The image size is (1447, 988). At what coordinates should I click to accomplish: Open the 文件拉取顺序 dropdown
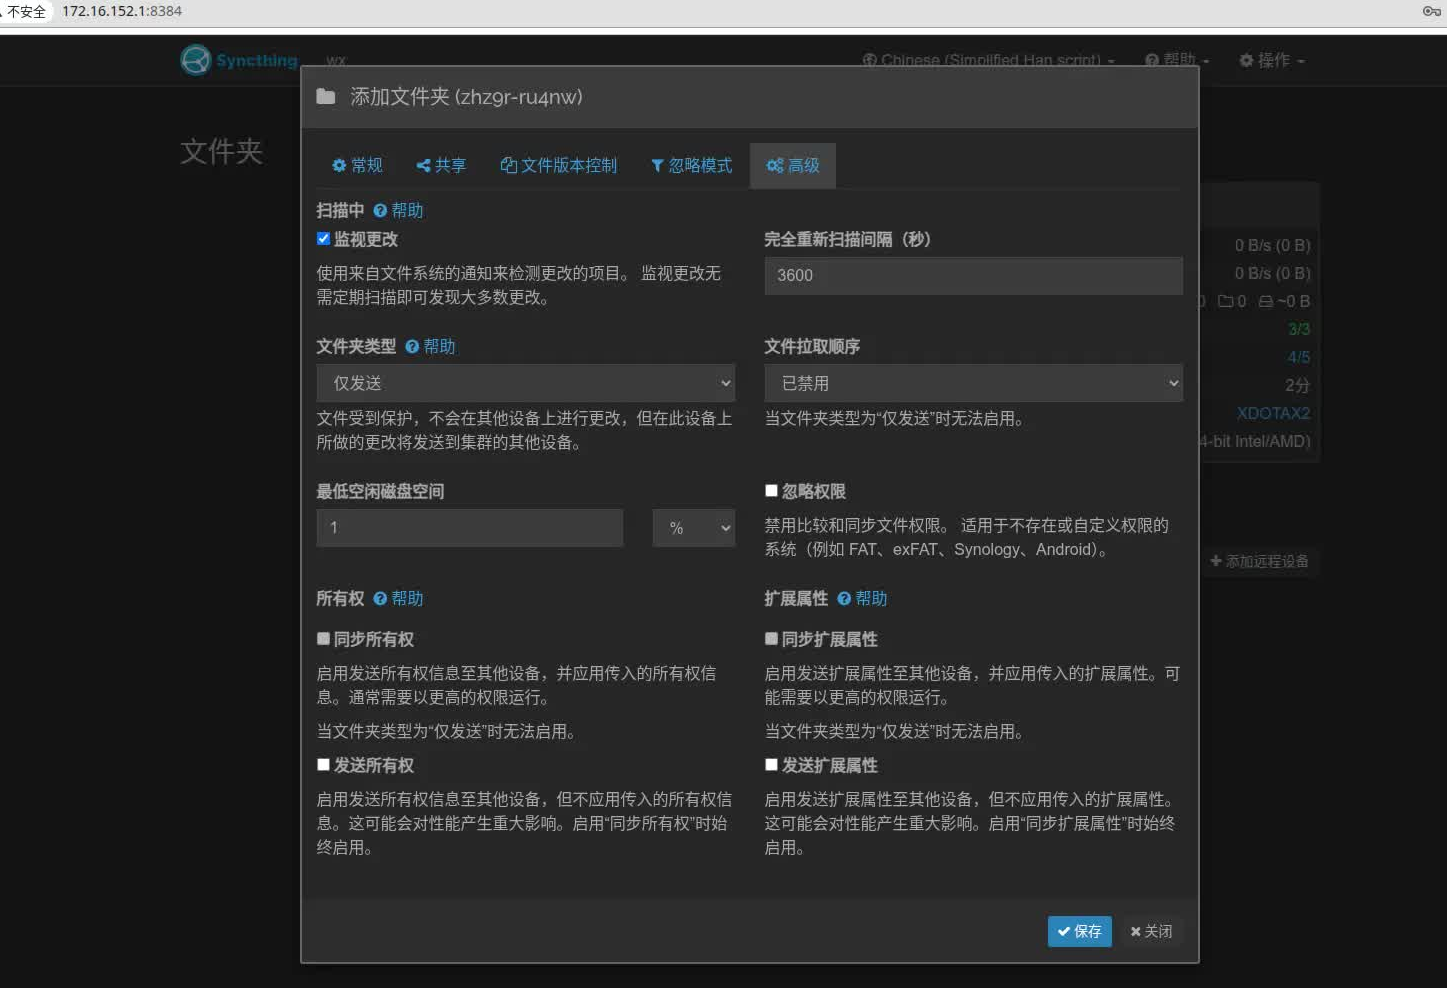click(x=972, y=382)
